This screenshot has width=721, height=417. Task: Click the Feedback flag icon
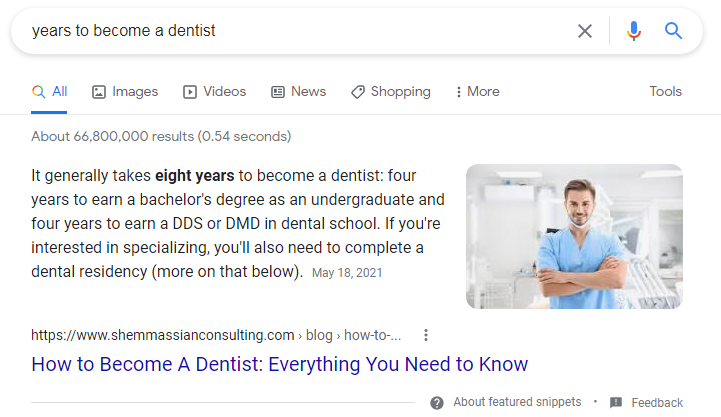click(x=616, y=402)
